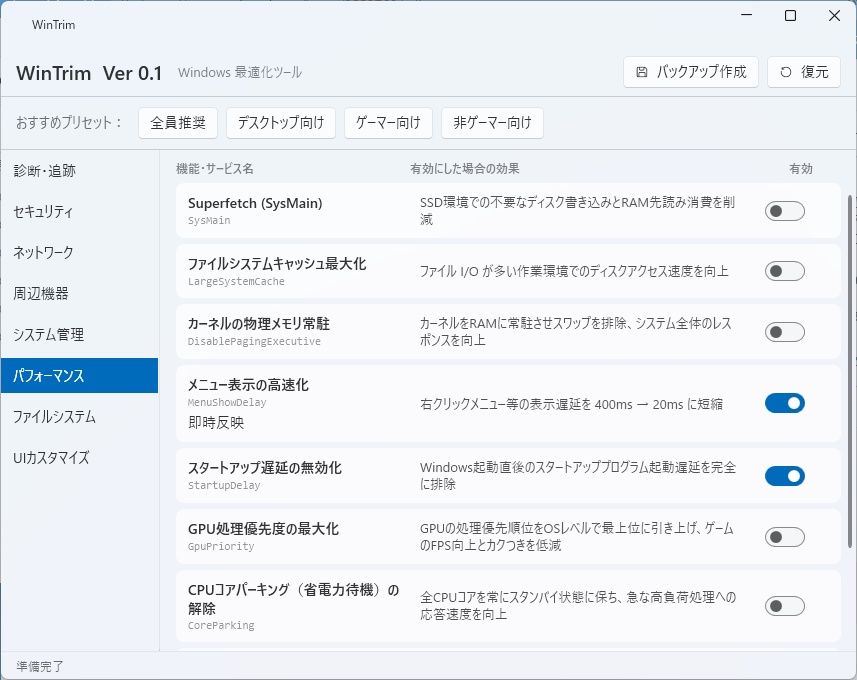
Task: Go to システム管理 category
Action: pyautogui.click(x=79, y=335)
